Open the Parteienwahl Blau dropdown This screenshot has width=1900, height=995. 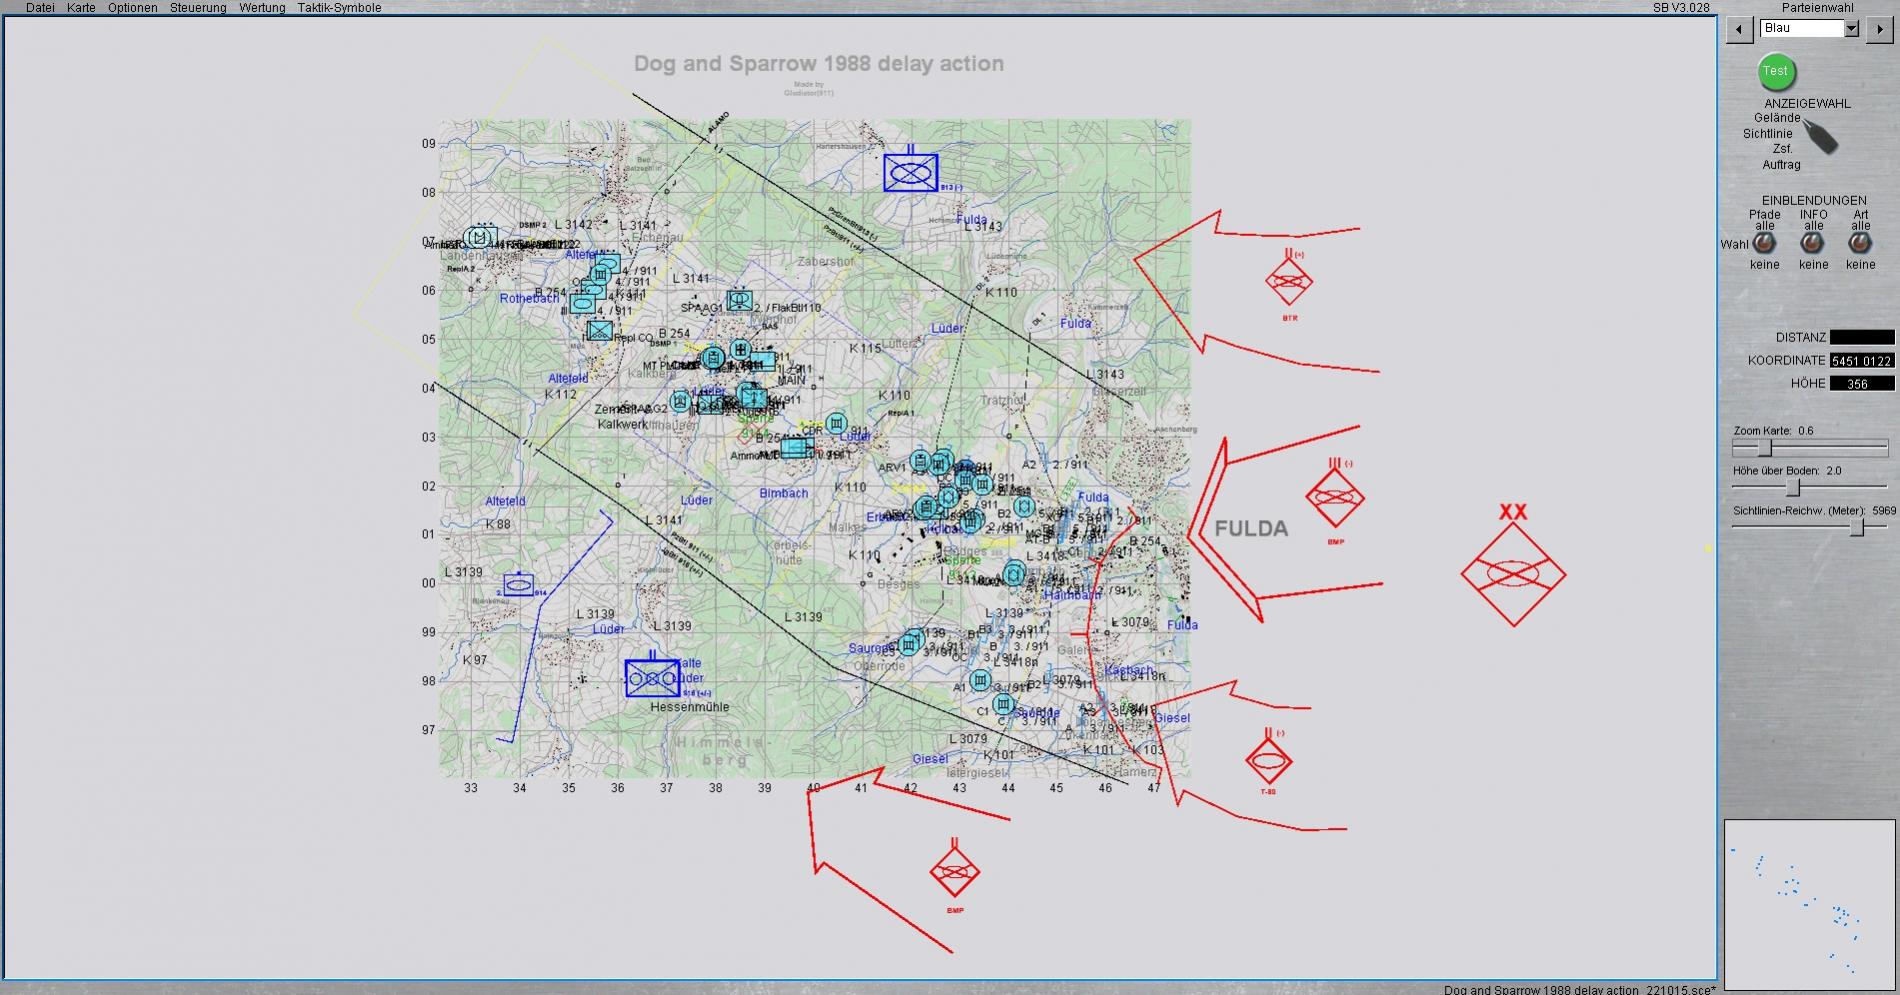(1851, 29)
